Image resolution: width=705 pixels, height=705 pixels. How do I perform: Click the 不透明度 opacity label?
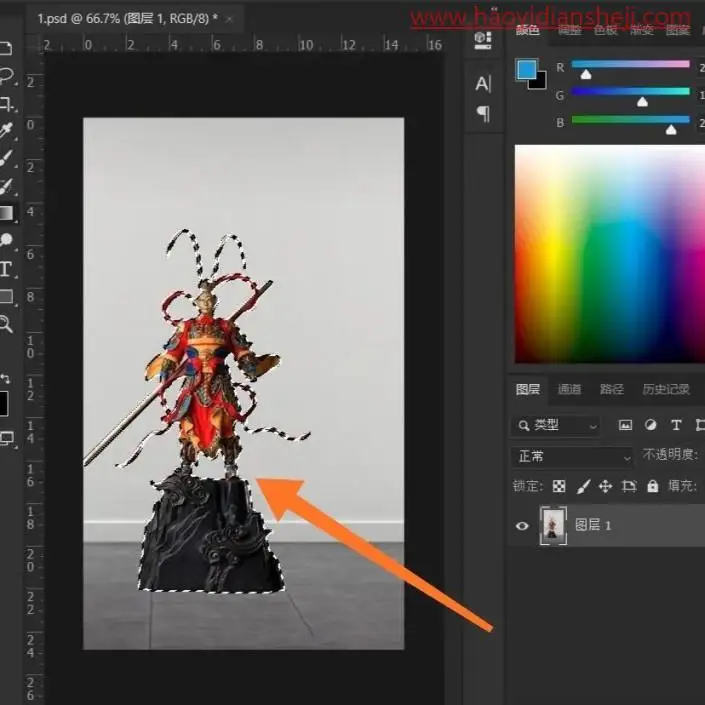click(670, 455)
